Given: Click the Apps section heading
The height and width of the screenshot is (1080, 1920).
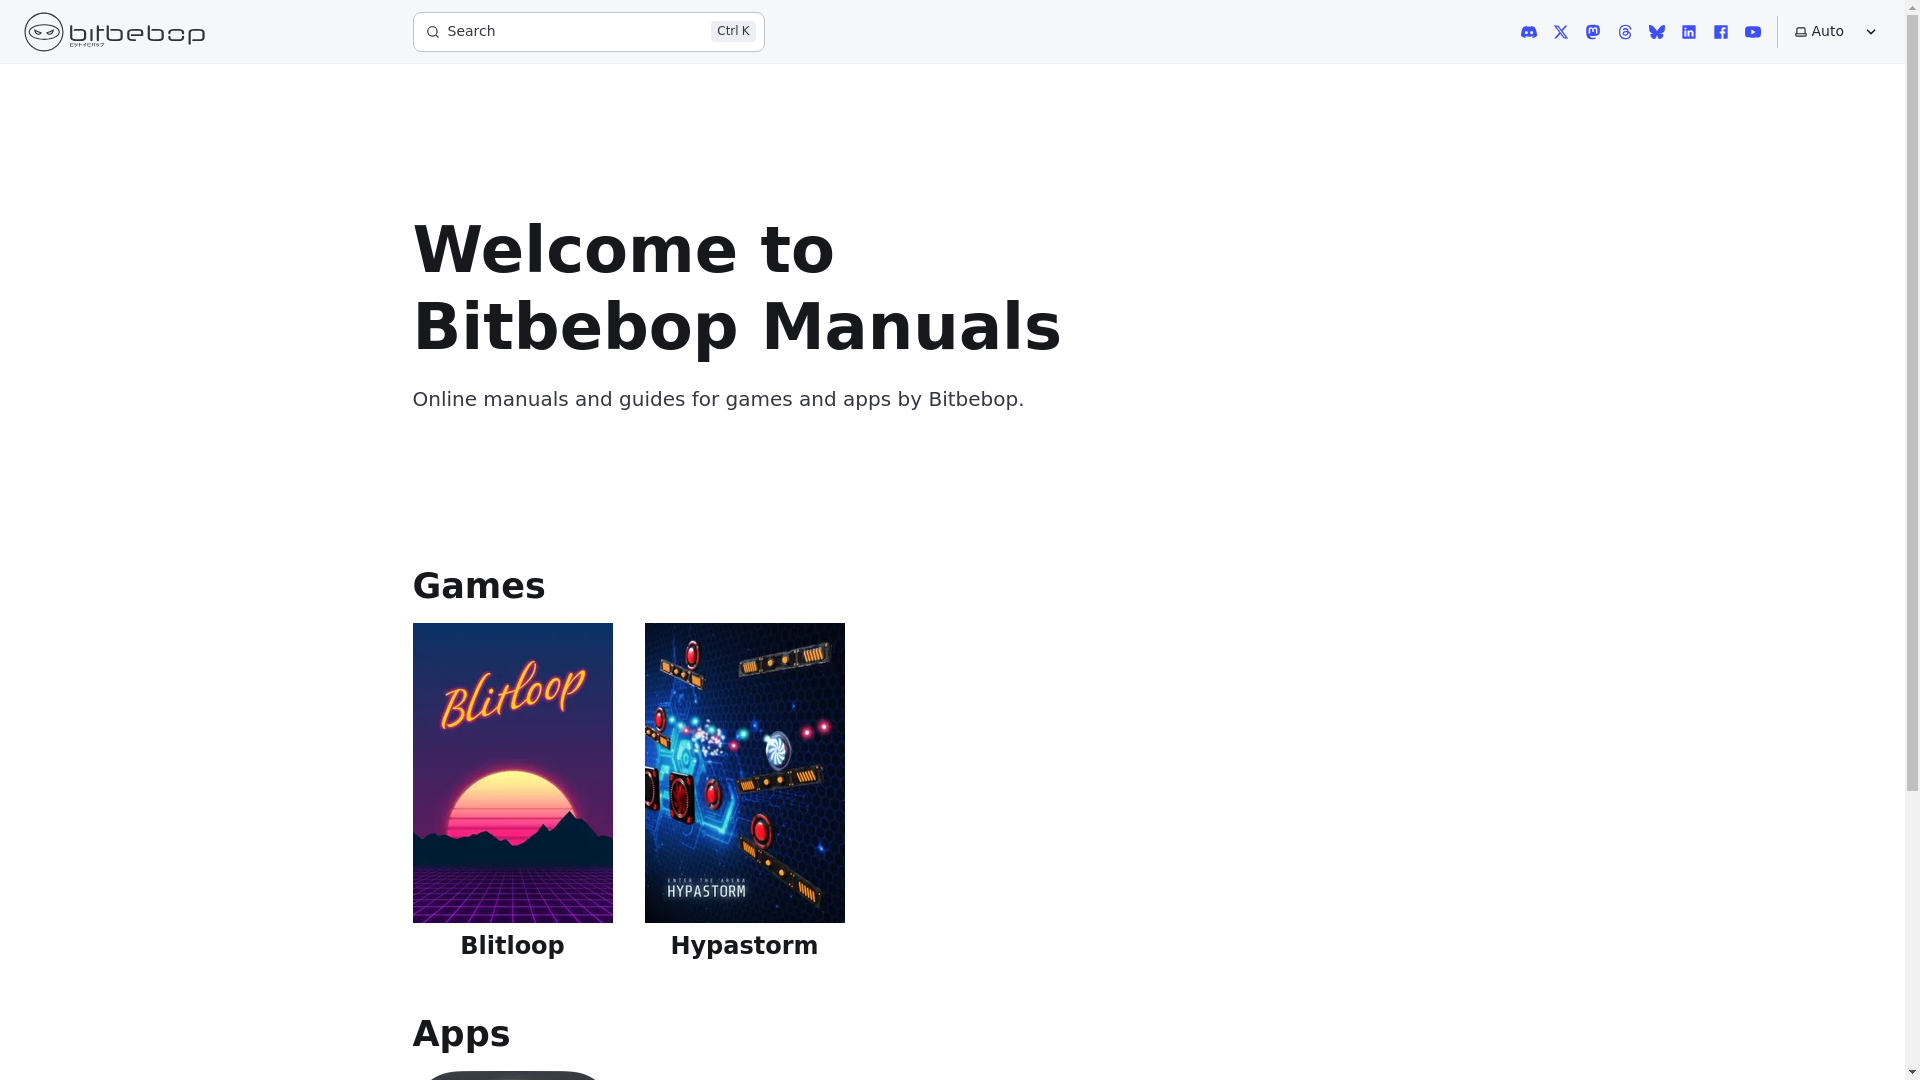Looking at the screenshot, I should tap(461, 1034).
